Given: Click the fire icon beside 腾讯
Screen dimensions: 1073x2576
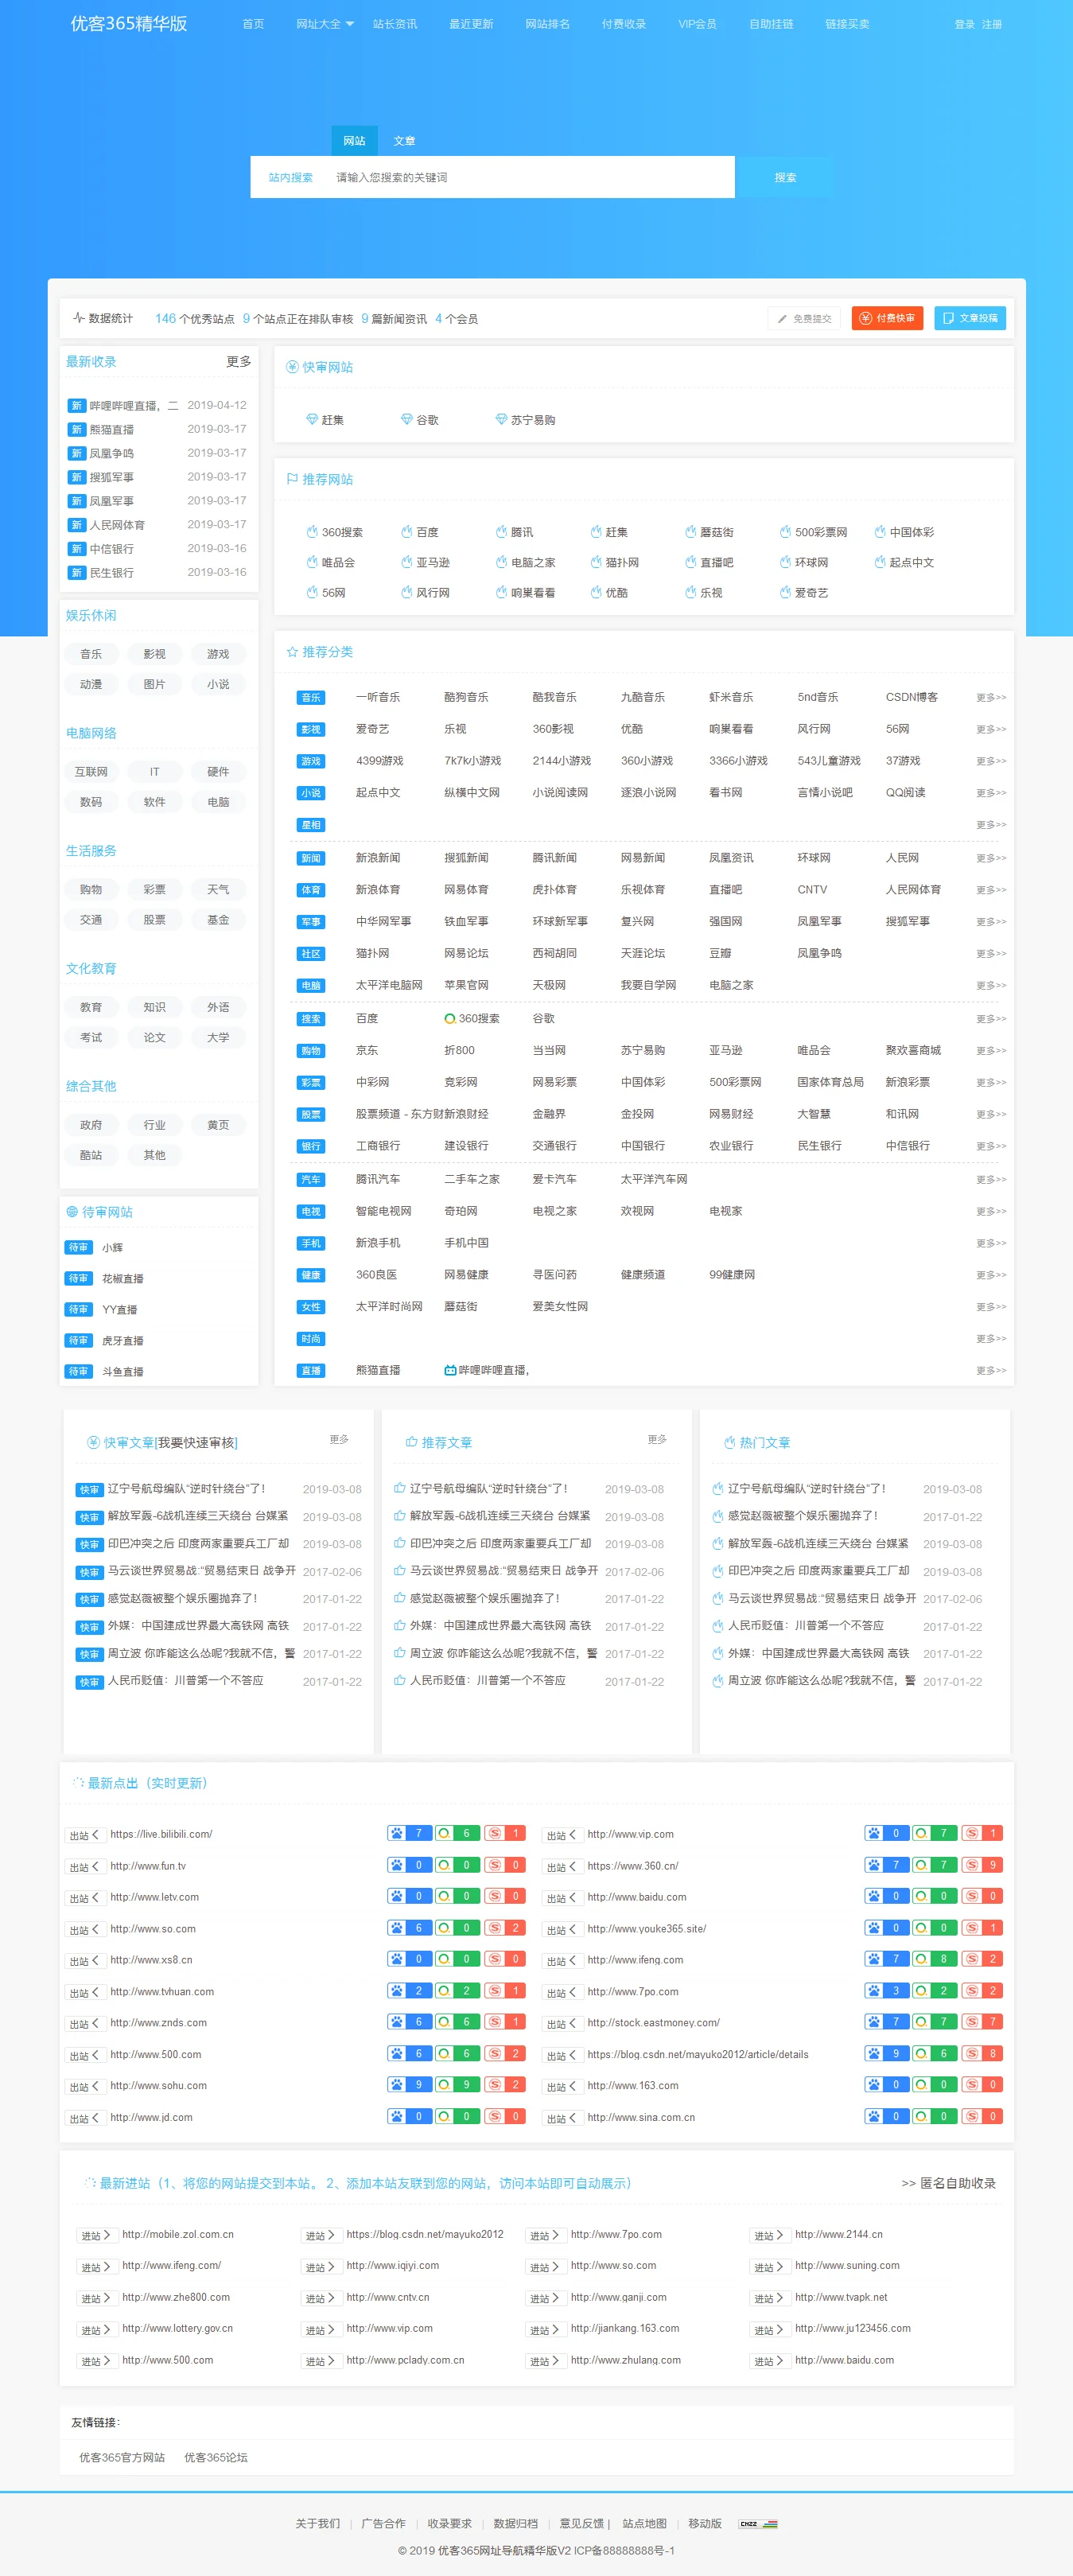Looking at the screenshot, I should pos(501,532).
